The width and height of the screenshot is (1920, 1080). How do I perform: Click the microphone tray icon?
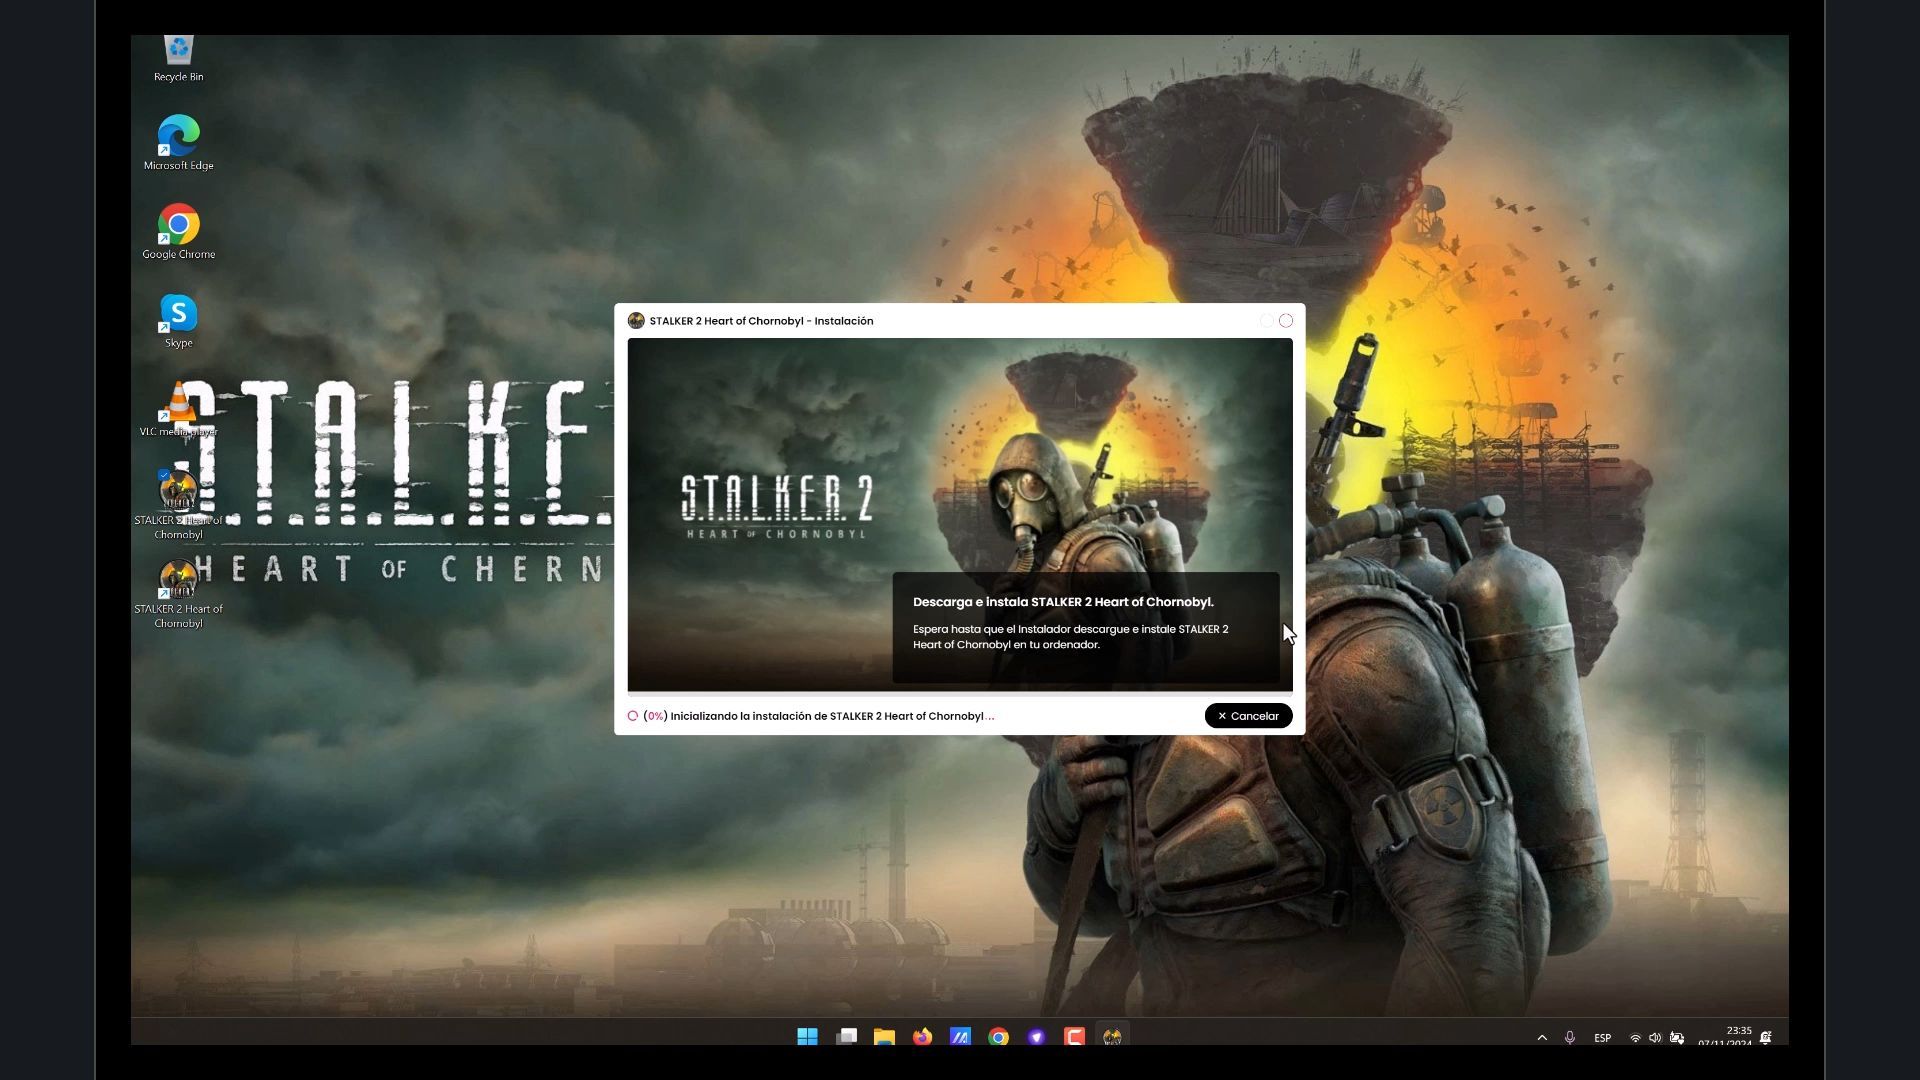(1570, 1038)
